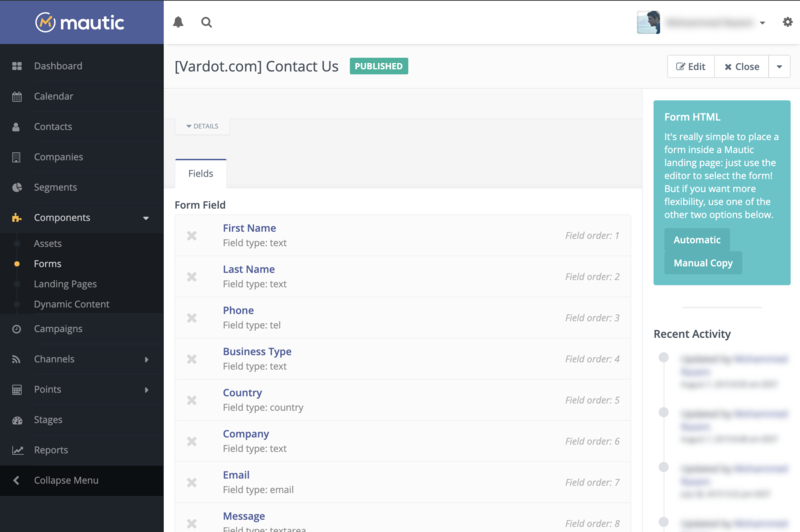The height and width of the screenshot is (532, 800).
Task: Click the search magnifier icon
Action: tap(207, 22)
